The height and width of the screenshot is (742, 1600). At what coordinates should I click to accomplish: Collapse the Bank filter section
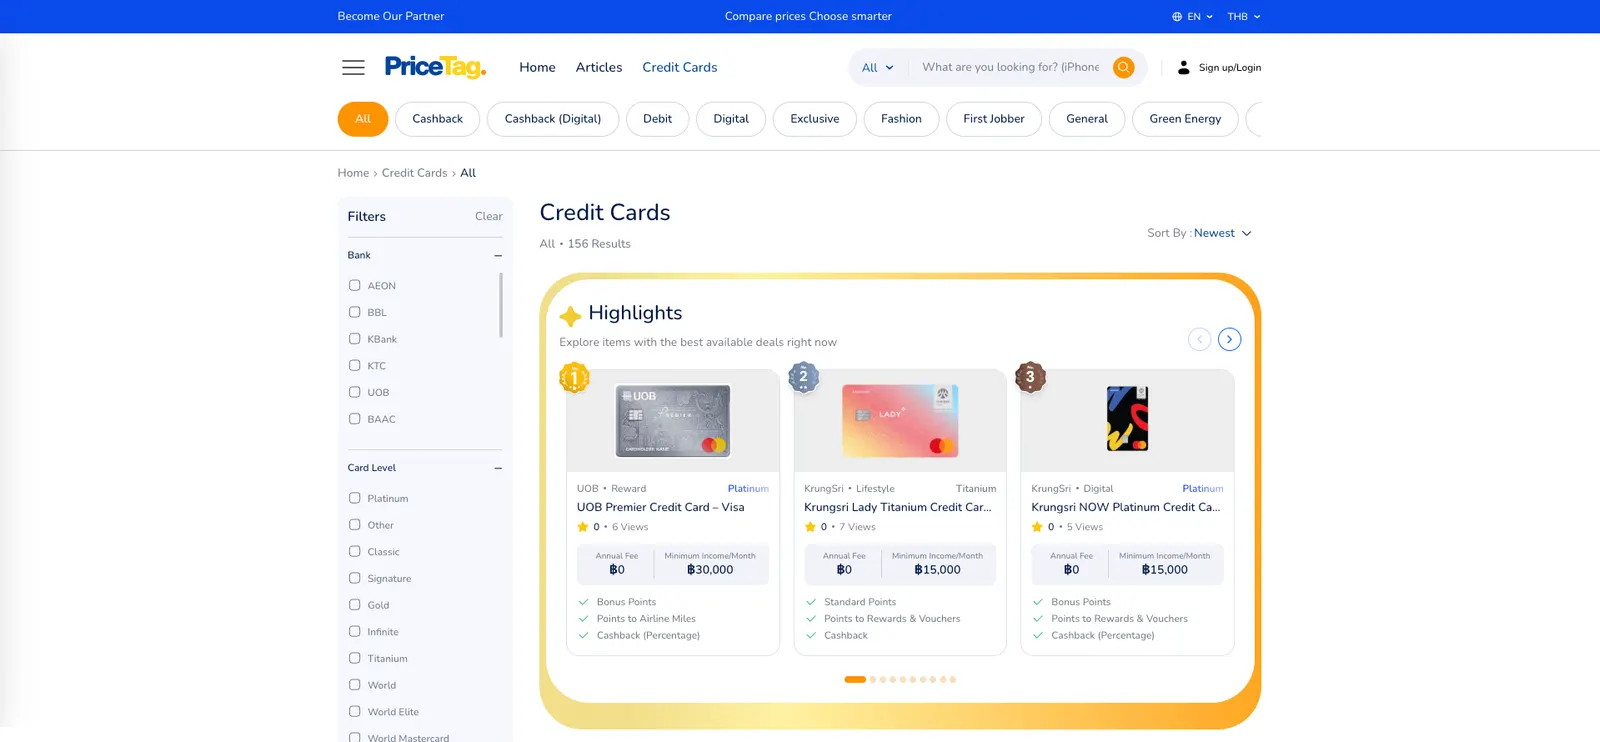498,255
